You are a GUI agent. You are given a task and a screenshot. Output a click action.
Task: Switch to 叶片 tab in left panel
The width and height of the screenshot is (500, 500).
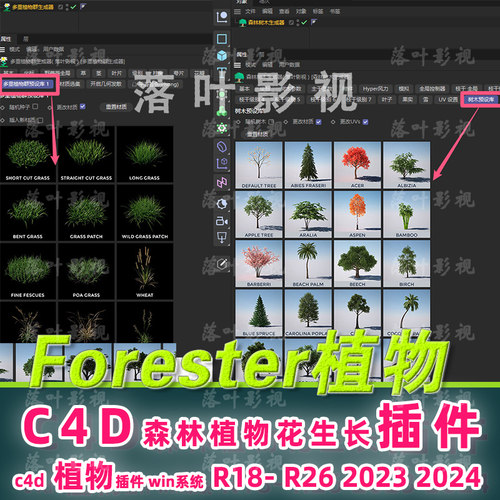(x=116, y=73)
